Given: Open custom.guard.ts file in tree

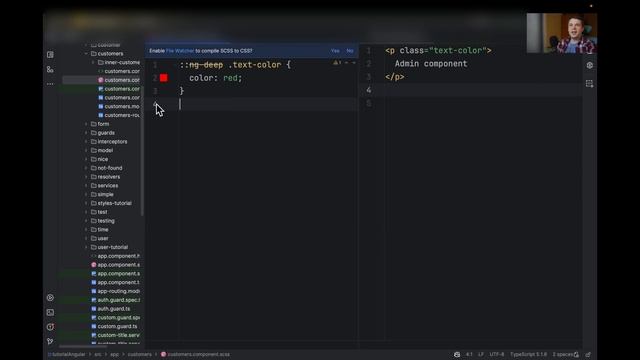Looking at the screenshot, I should 117,327.
